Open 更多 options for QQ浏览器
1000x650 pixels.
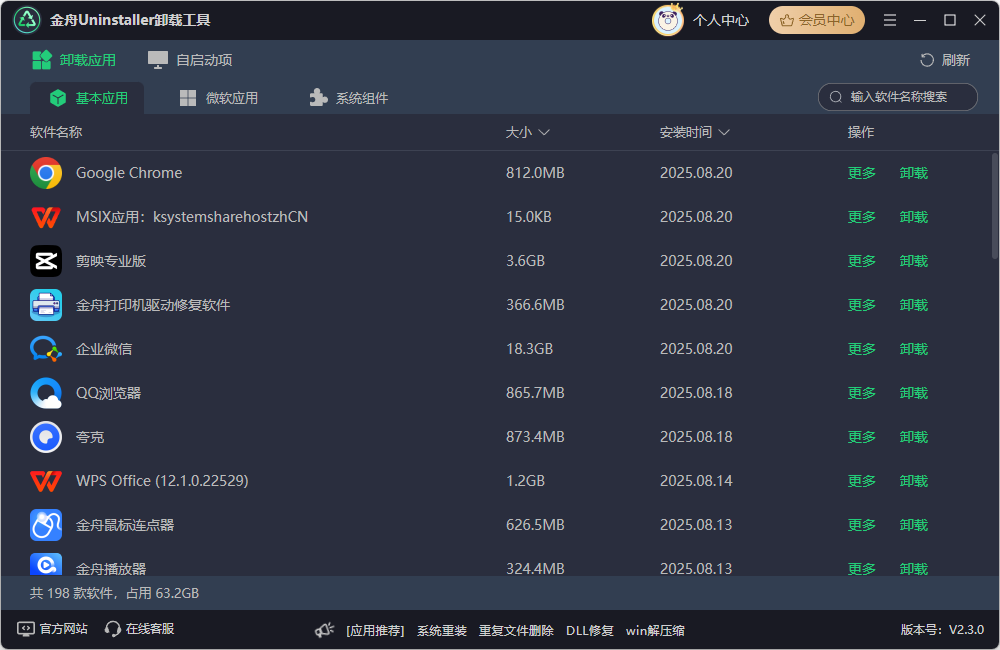click(x=862, y=393)
